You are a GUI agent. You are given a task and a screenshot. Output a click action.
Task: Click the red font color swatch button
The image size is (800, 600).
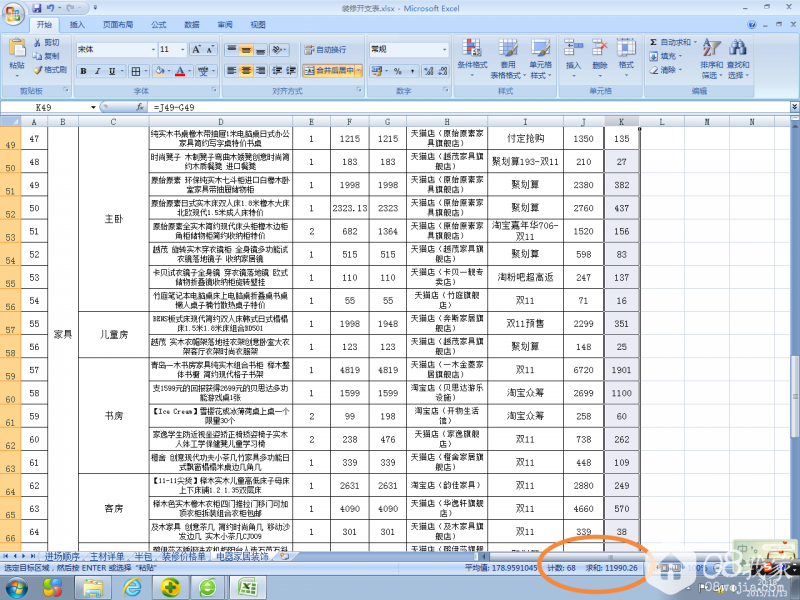point(182,71)
